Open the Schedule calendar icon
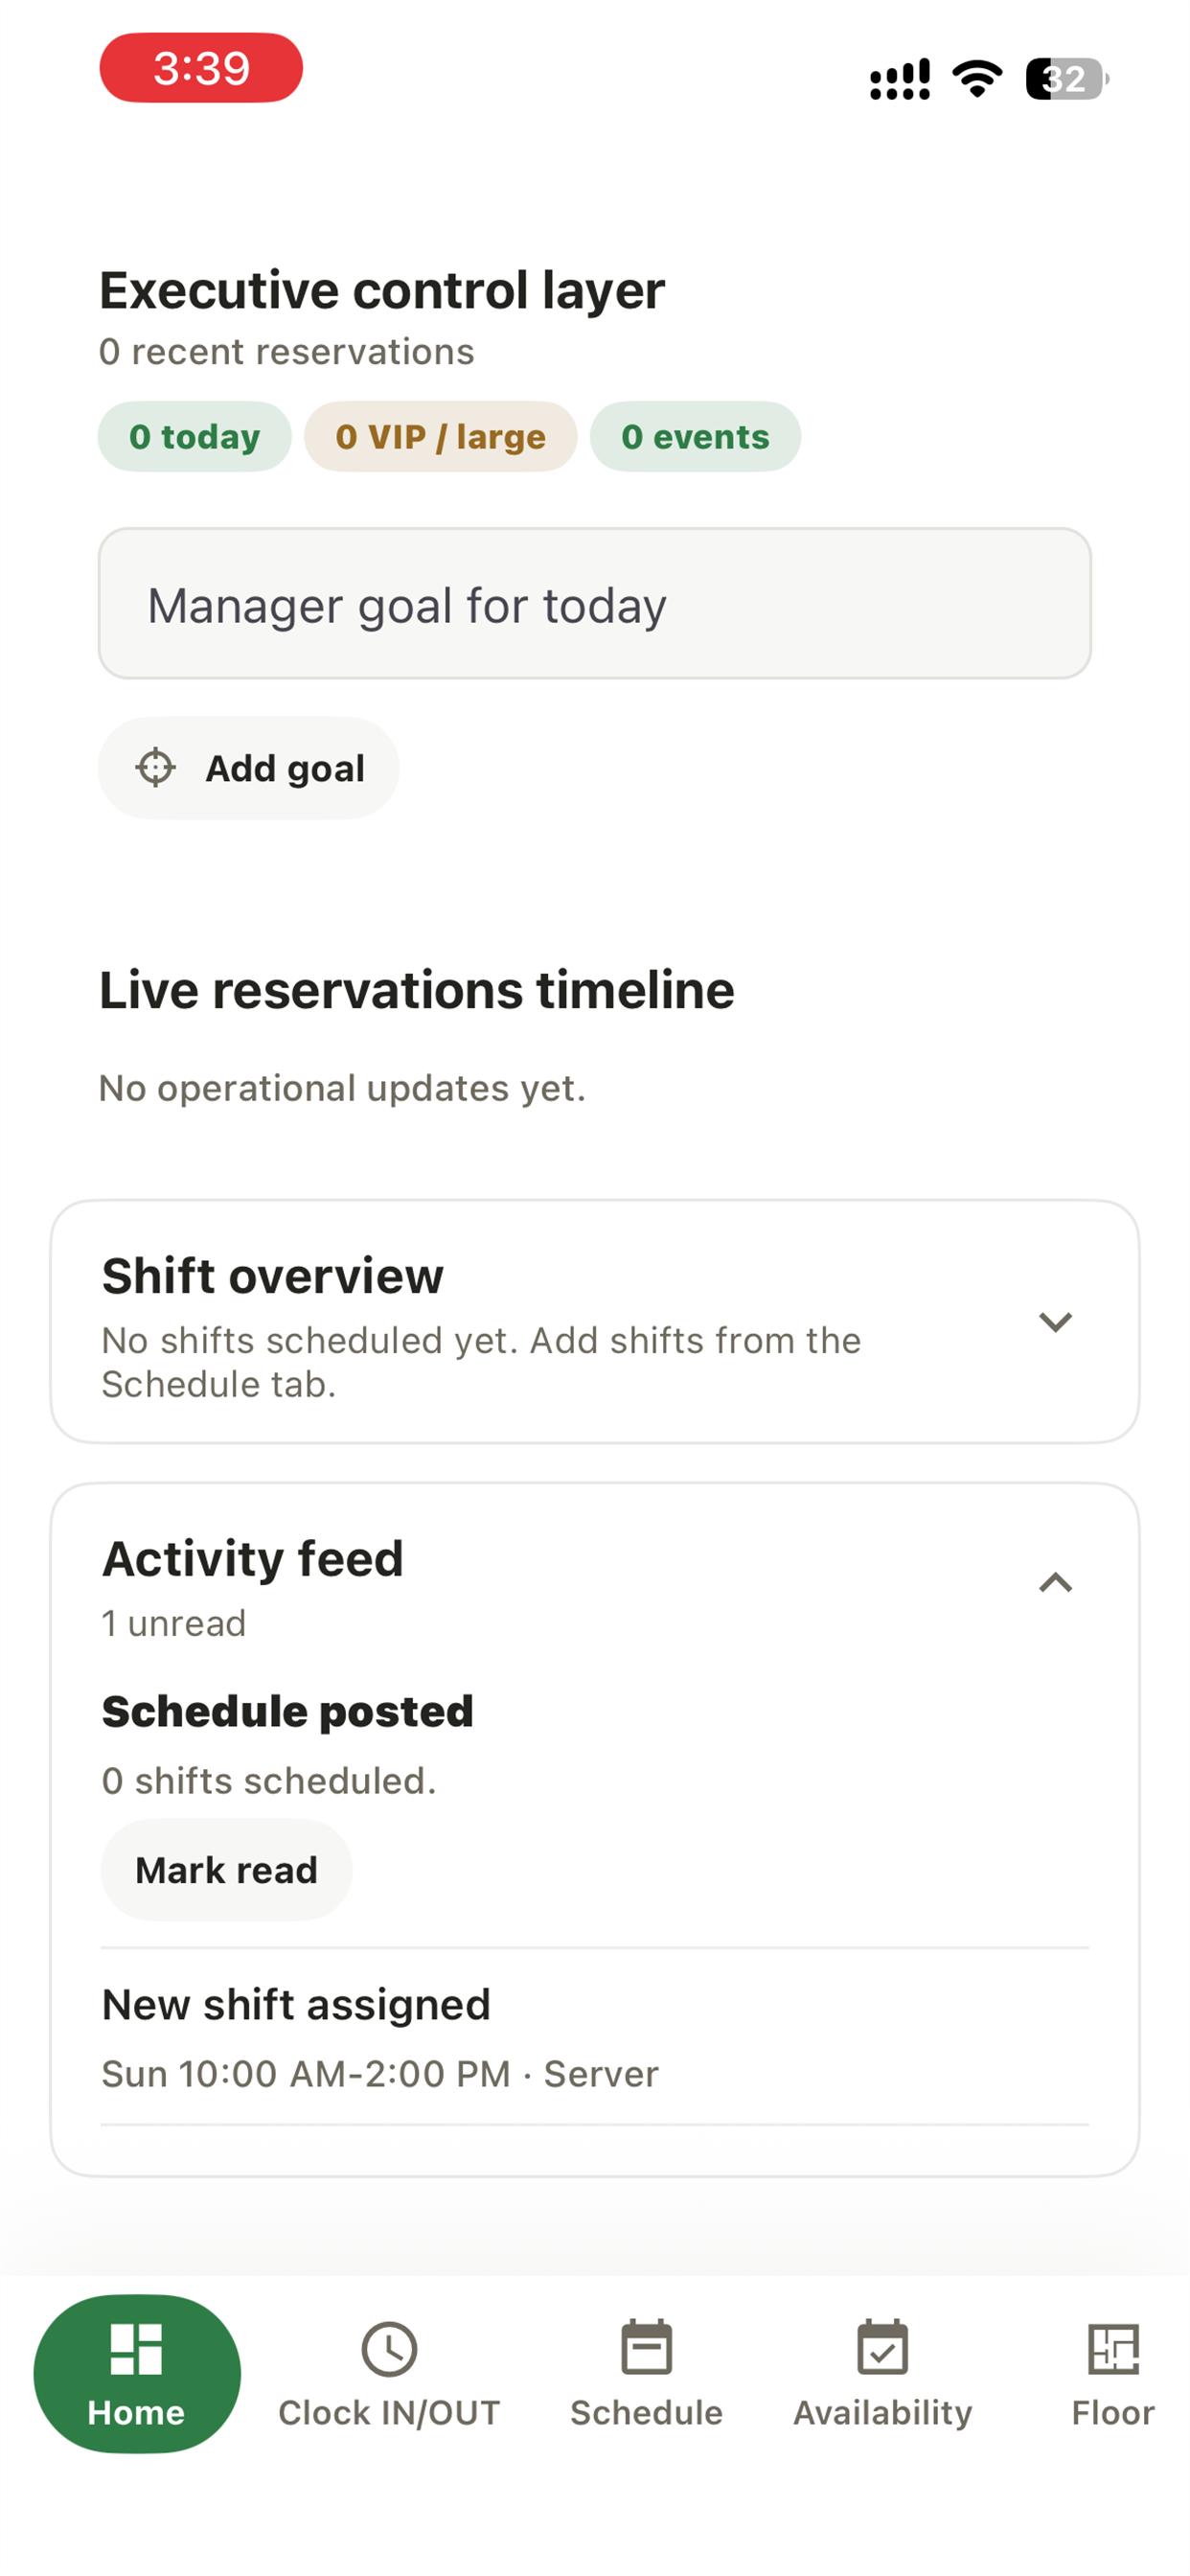Viewport: 1190px width, 2576px height. [x=646, y=2347]
